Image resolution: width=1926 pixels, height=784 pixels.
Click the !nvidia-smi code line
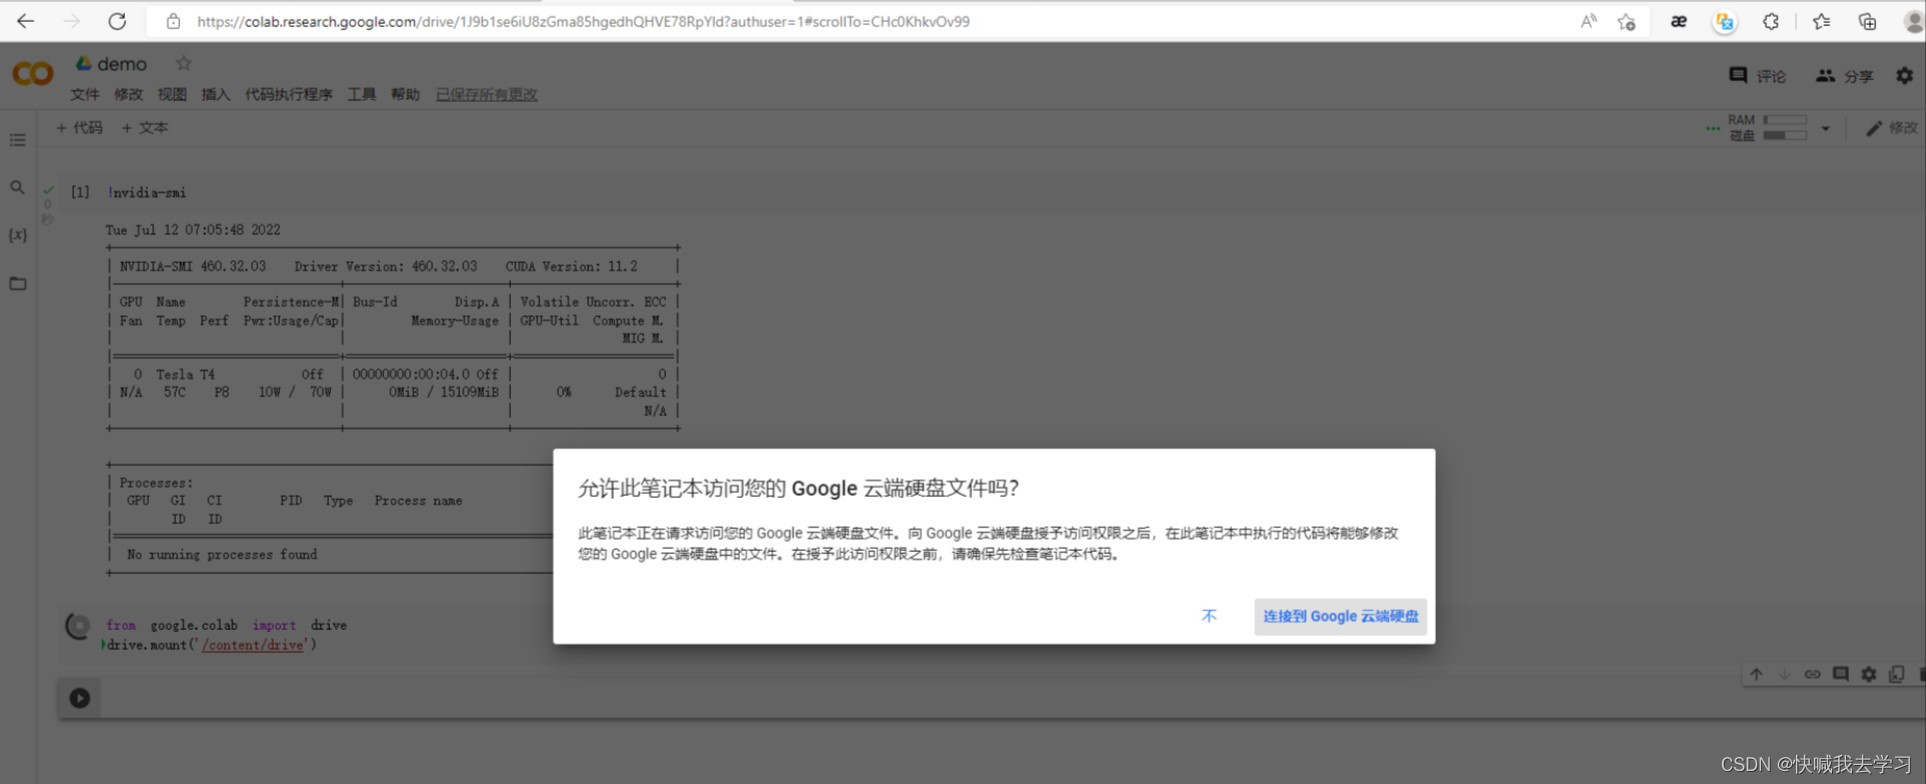point(147,192)
